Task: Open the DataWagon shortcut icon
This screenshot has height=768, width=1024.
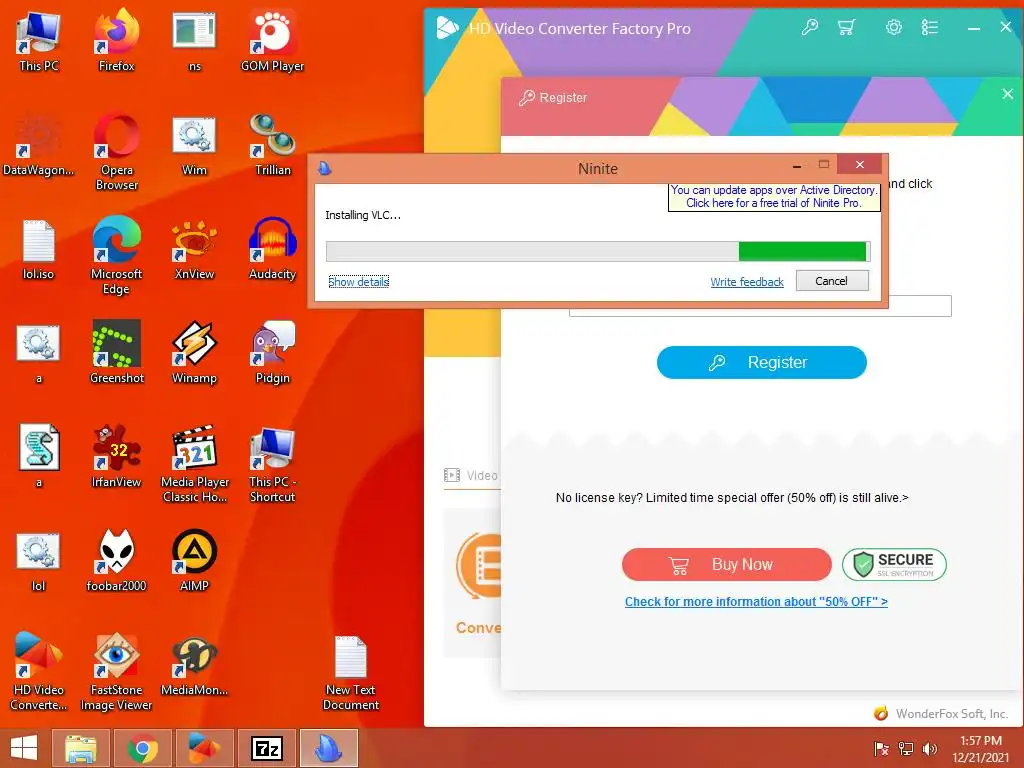Action: pos(39,145)
